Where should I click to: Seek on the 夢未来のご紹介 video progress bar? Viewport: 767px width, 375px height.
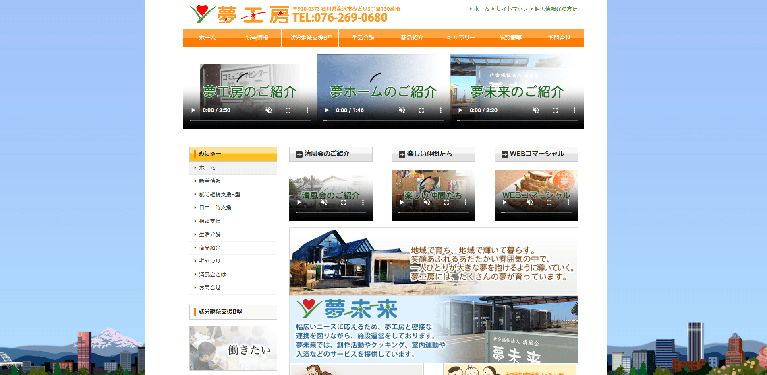pyautogui.click(x=517, y=120)
